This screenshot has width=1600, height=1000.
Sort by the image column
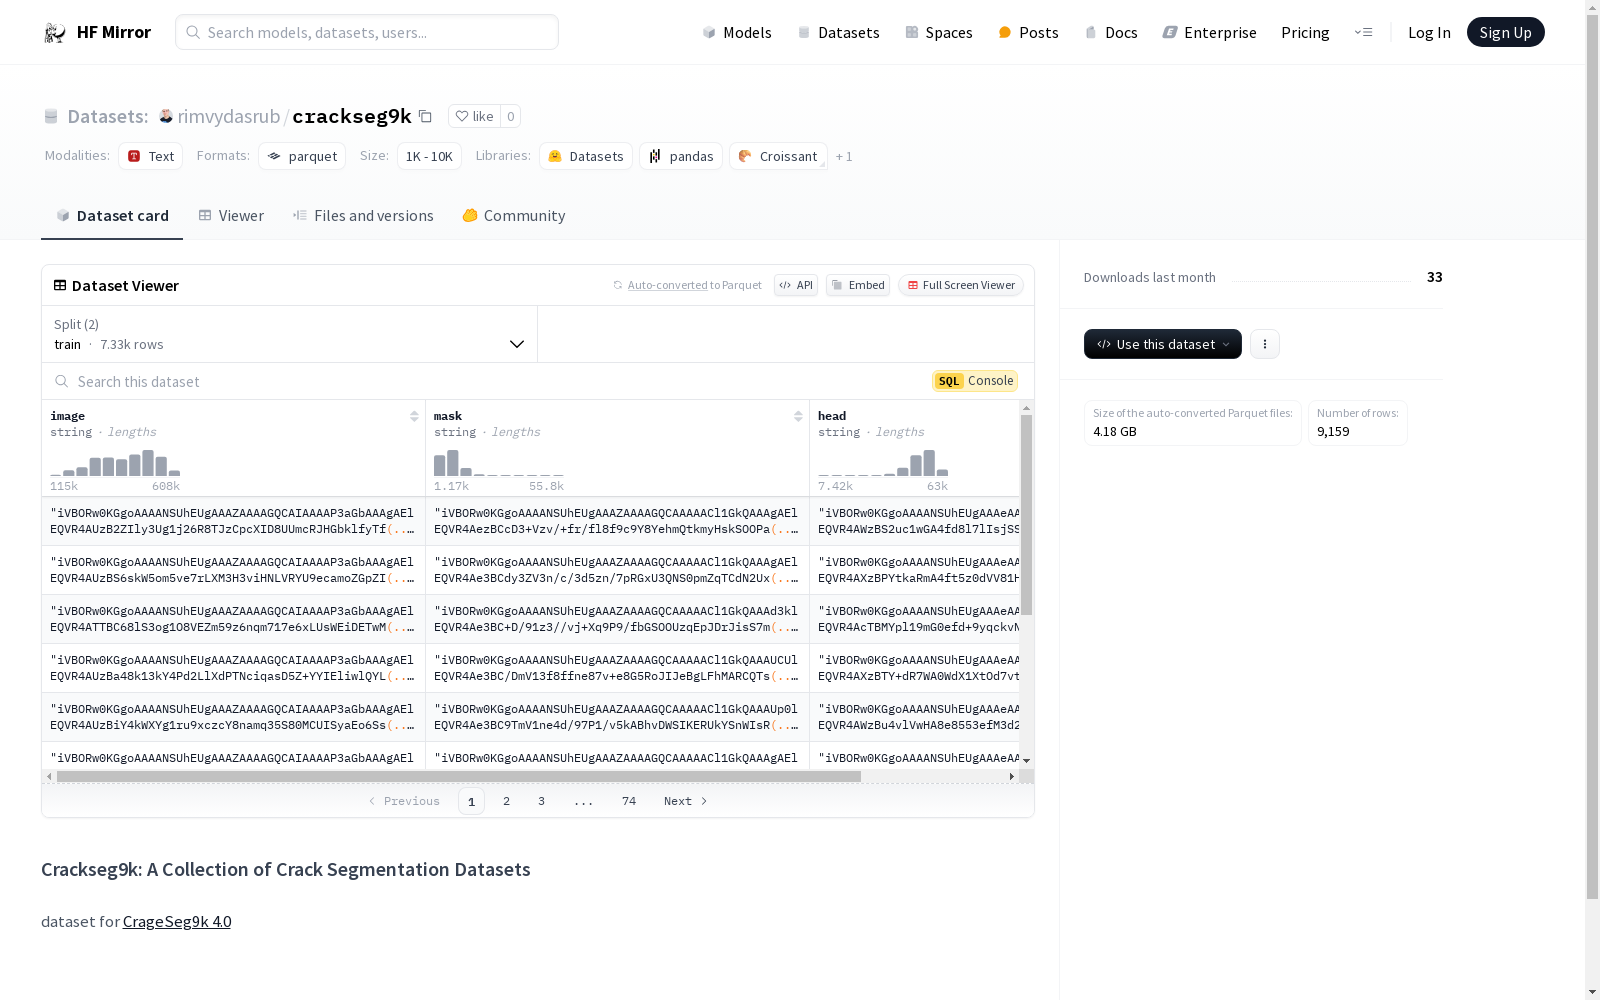[x=414, y=417]
